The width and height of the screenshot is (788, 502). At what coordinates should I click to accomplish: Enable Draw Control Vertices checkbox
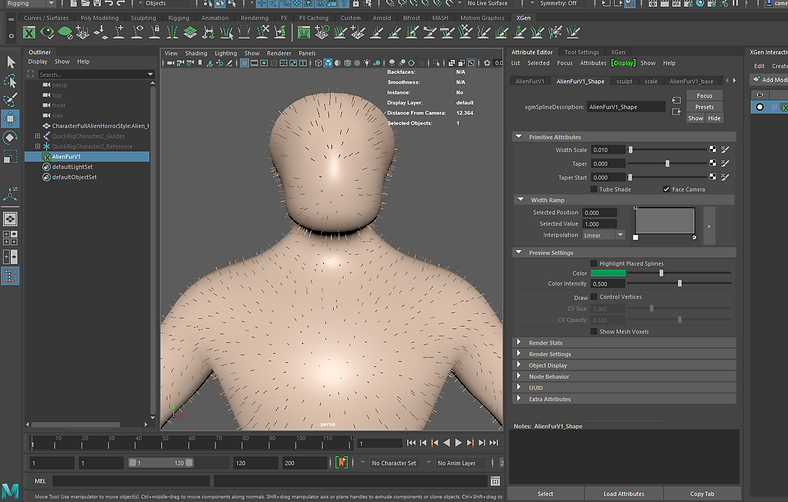[594, 296]
